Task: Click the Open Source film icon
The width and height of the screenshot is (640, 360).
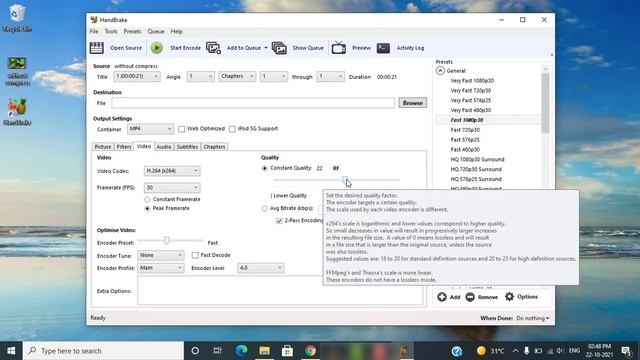Action: [97, 48]
